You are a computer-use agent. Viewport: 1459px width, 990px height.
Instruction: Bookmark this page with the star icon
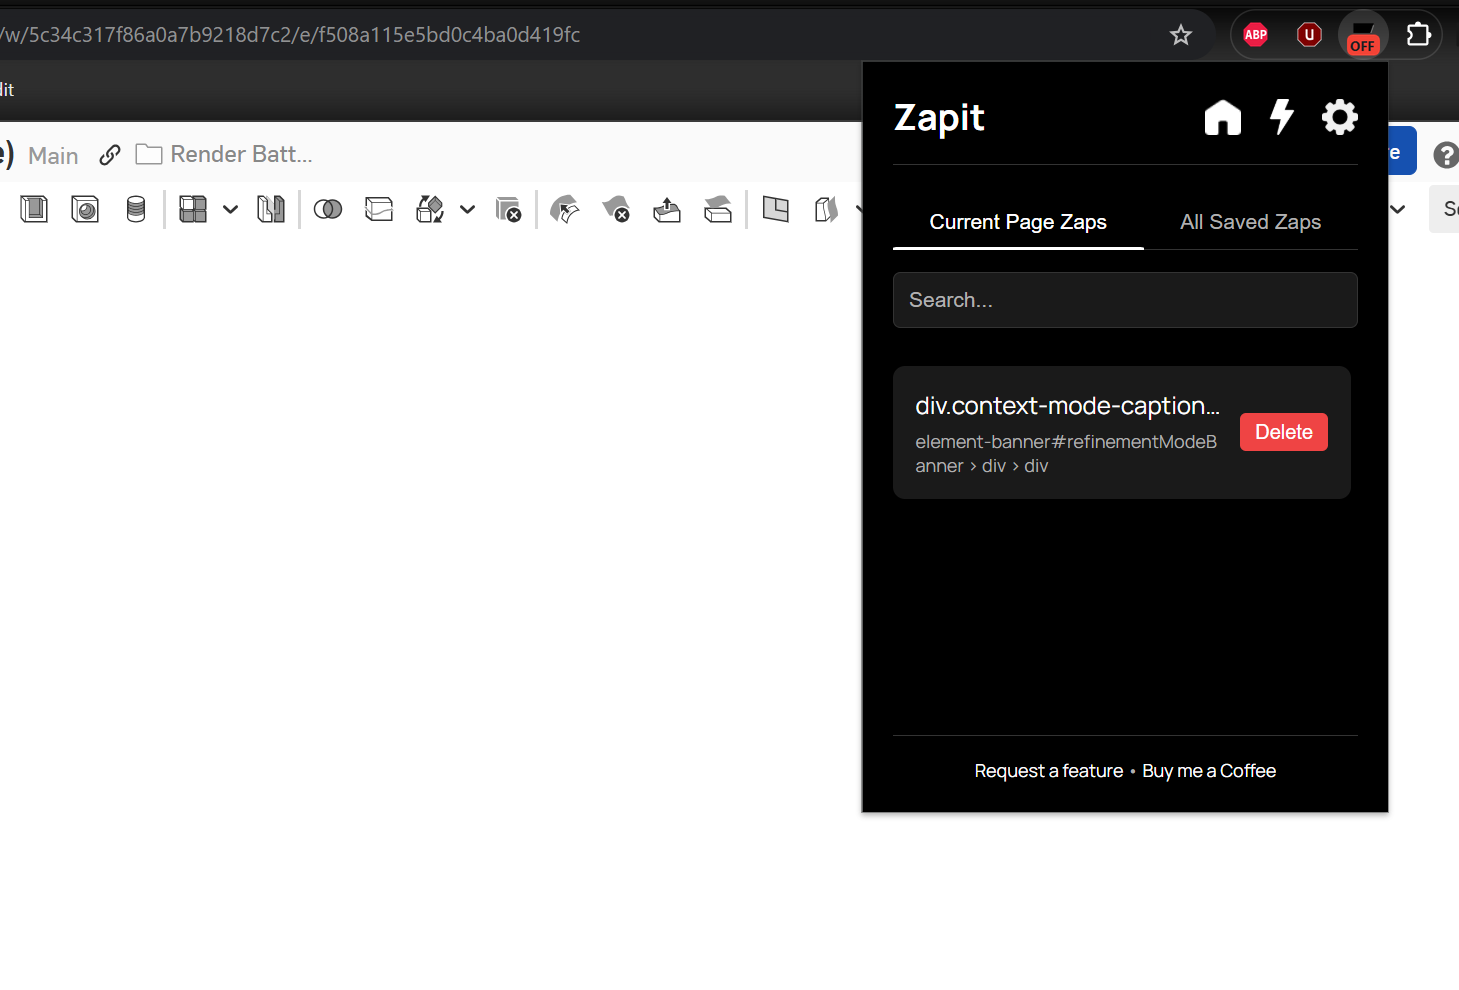coord(1181,35)
